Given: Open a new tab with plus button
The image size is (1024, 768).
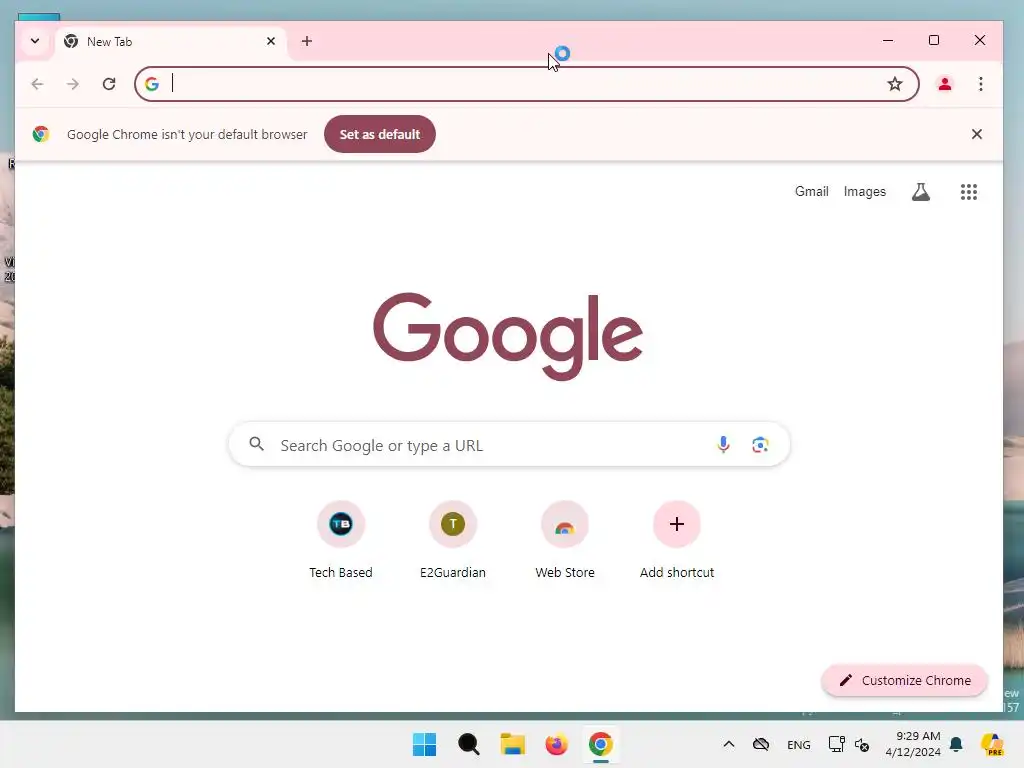Looking at the screenshot, I should click(x=307, y=41).
